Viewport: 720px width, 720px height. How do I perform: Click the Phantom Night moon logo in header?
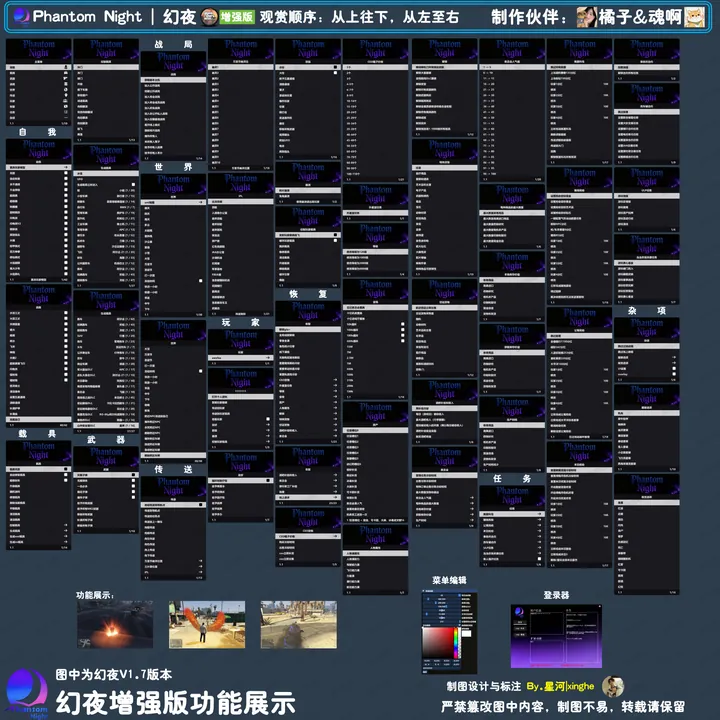[21, 17]
